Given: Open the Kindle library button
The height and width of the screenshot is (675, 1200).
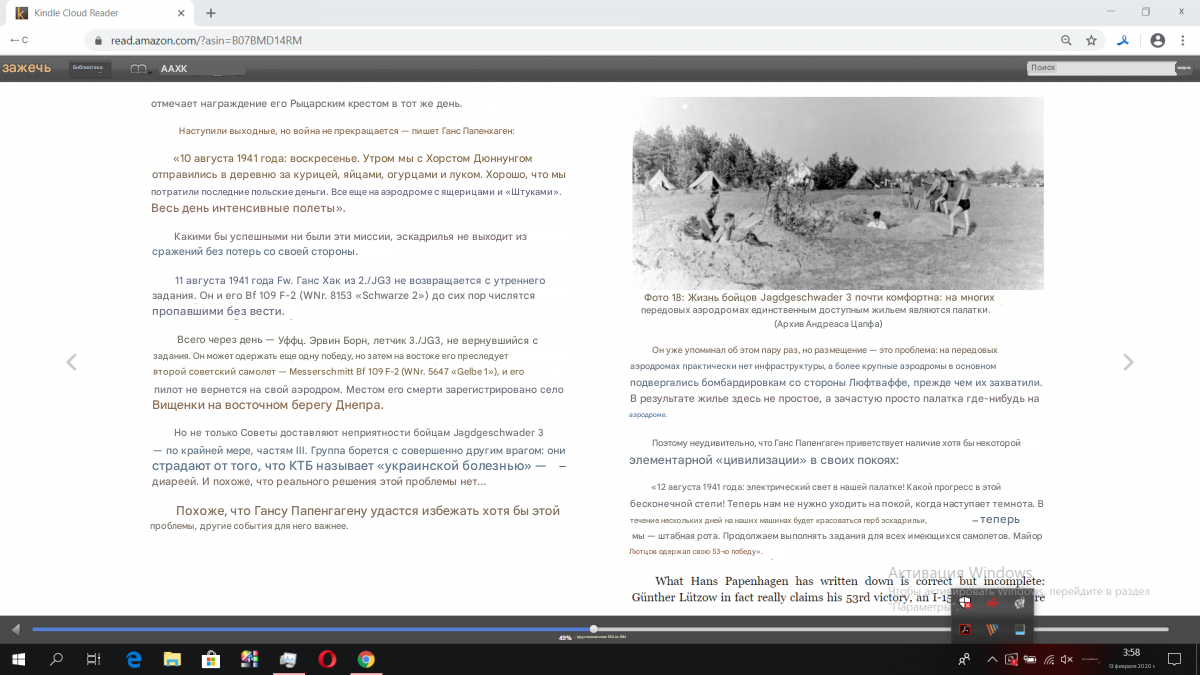Looking at the screenshot, I should pos(89,68).
